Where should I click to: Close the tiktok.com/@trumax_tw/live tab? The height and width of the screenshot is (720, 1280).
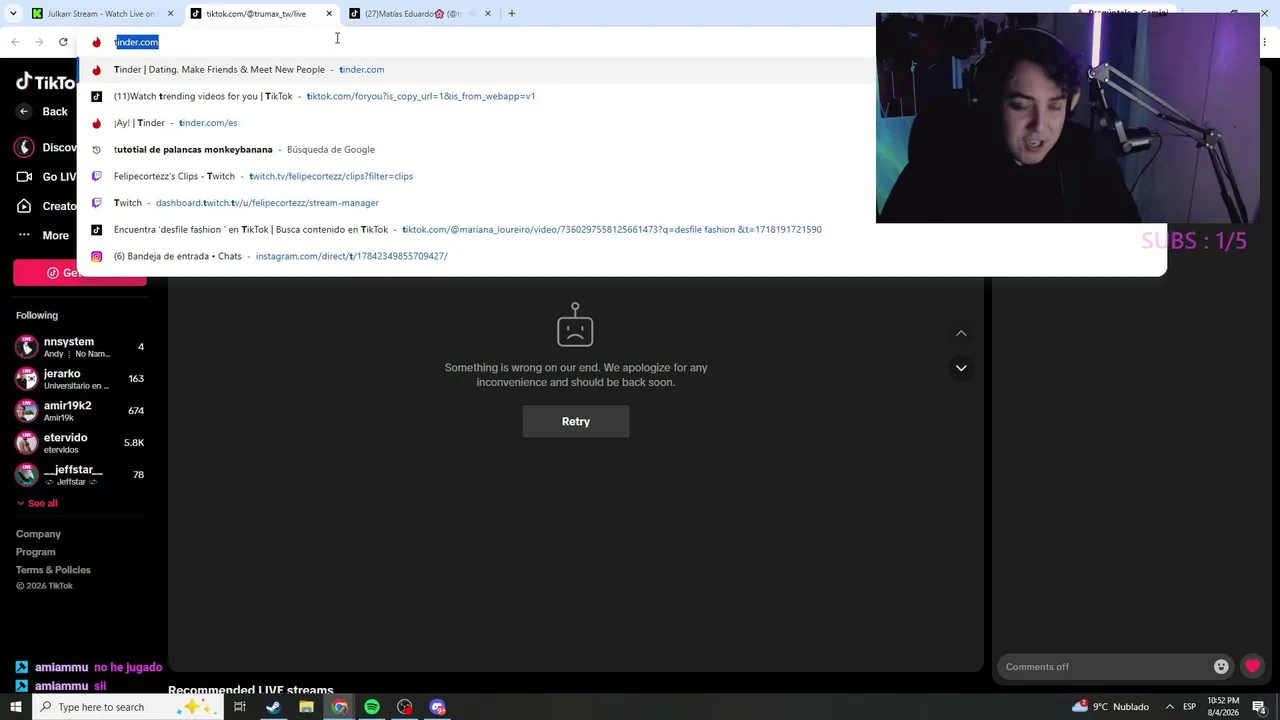tap(329, 14)
